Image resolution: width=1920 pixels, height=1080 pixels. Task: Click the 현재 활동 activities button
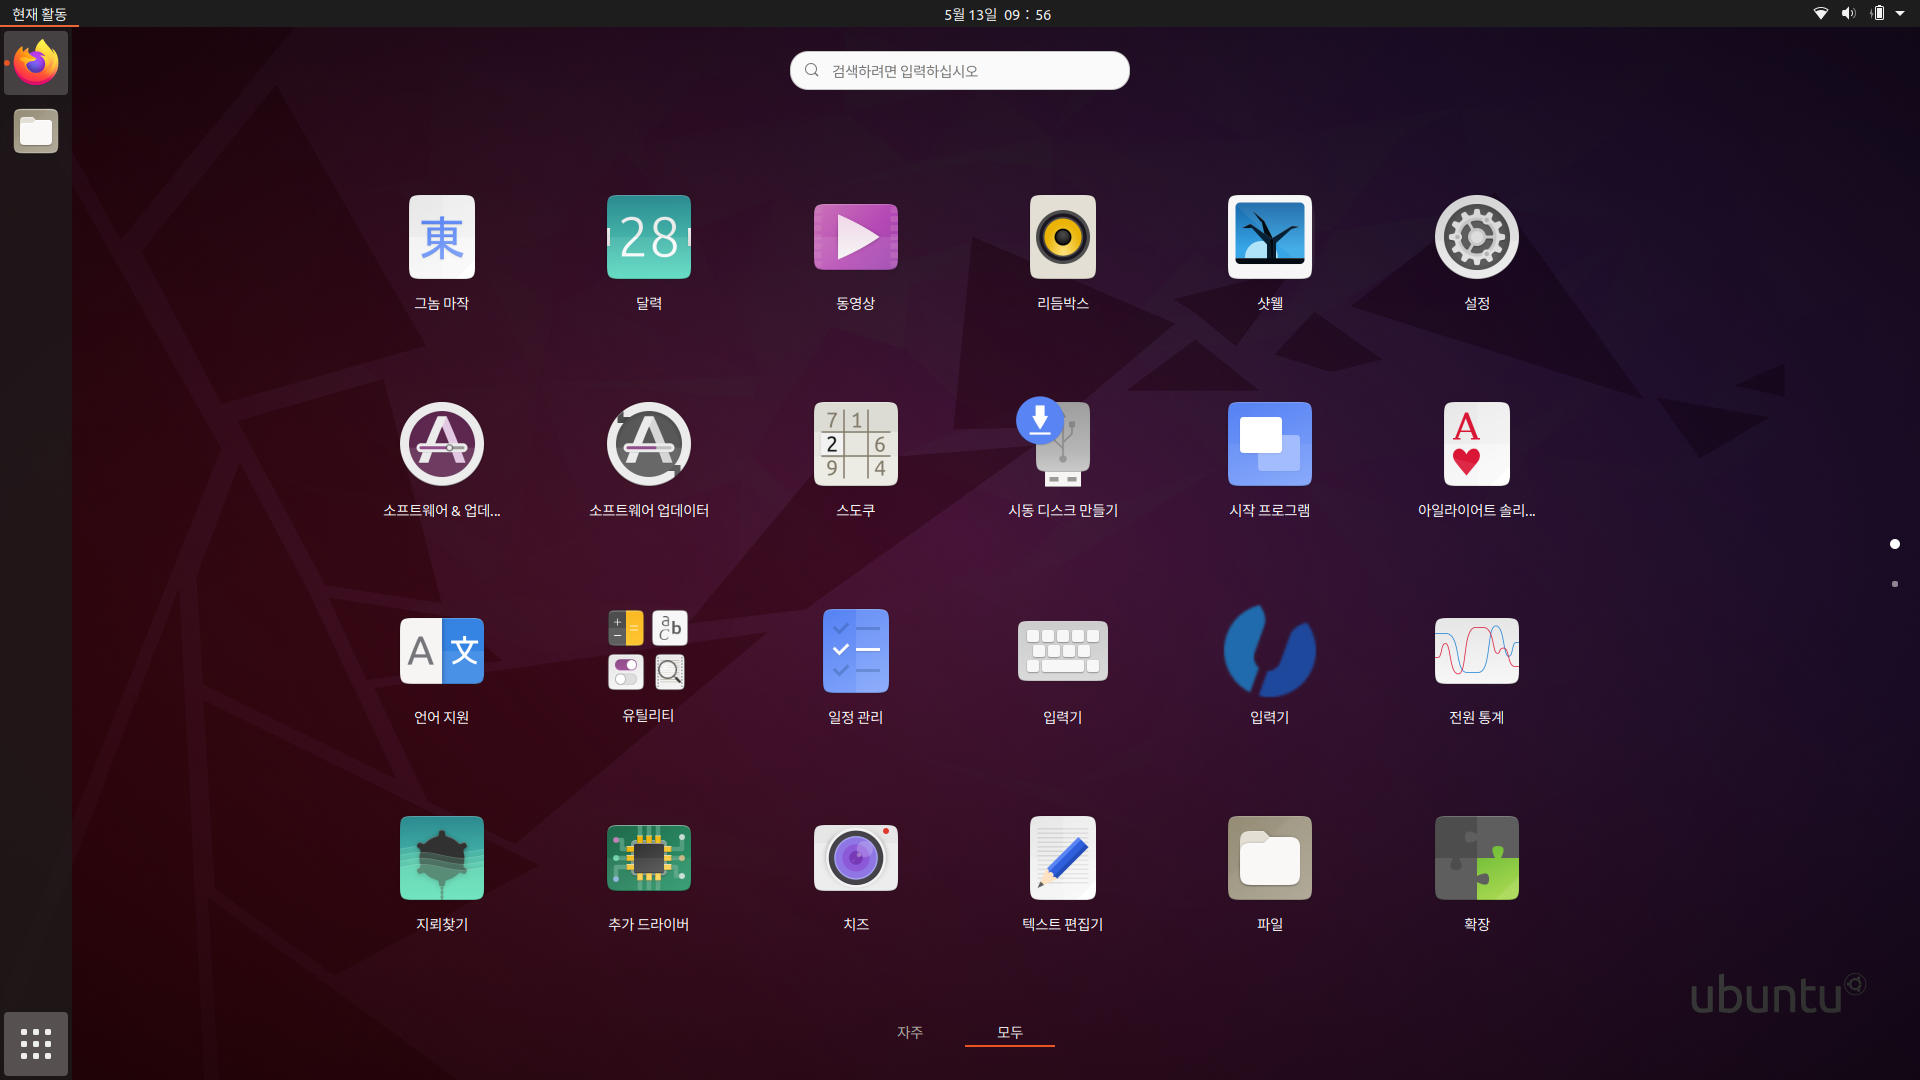click(39, 14)
